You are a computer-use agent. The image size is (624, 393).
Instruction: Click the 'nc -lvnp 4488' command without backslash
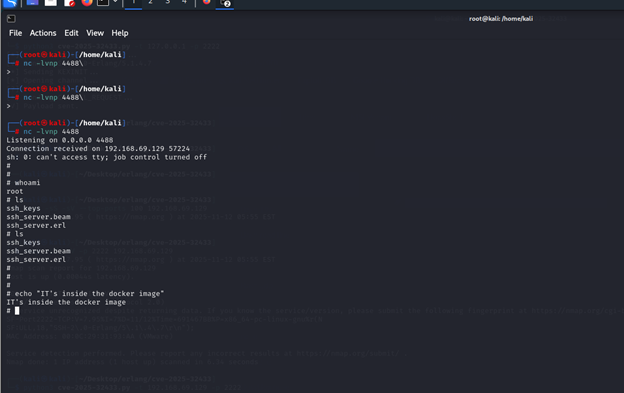pyautogui.click(x=51, y=131)
